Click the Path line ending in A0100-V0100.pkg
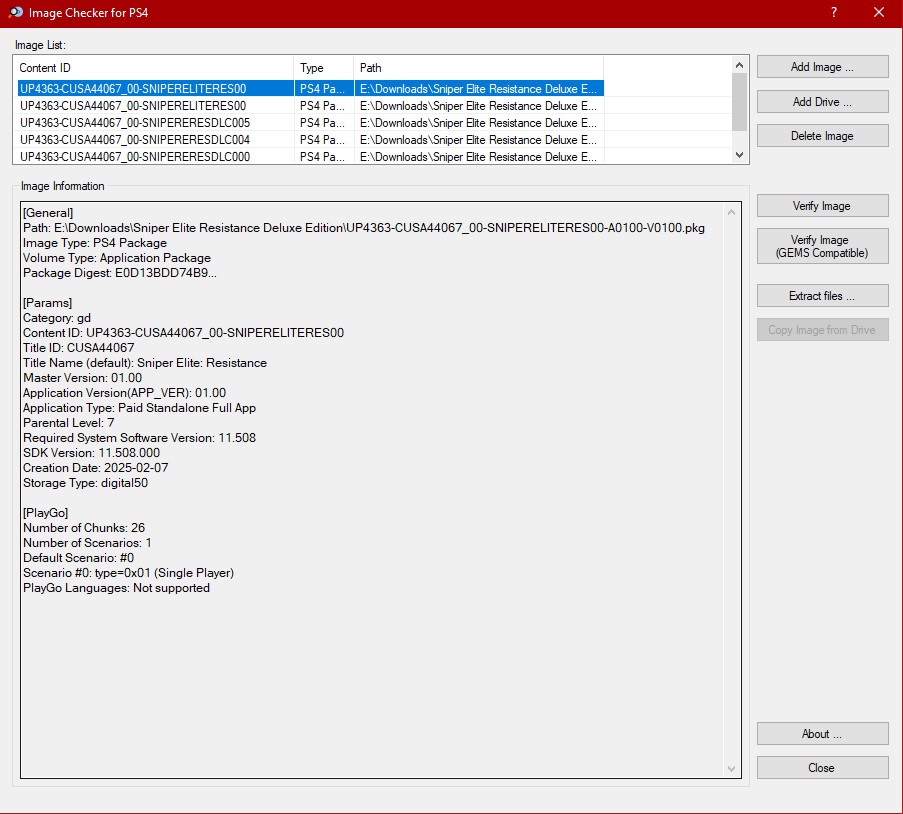This screenshot has height=814, width=903. tap(364, 228)
